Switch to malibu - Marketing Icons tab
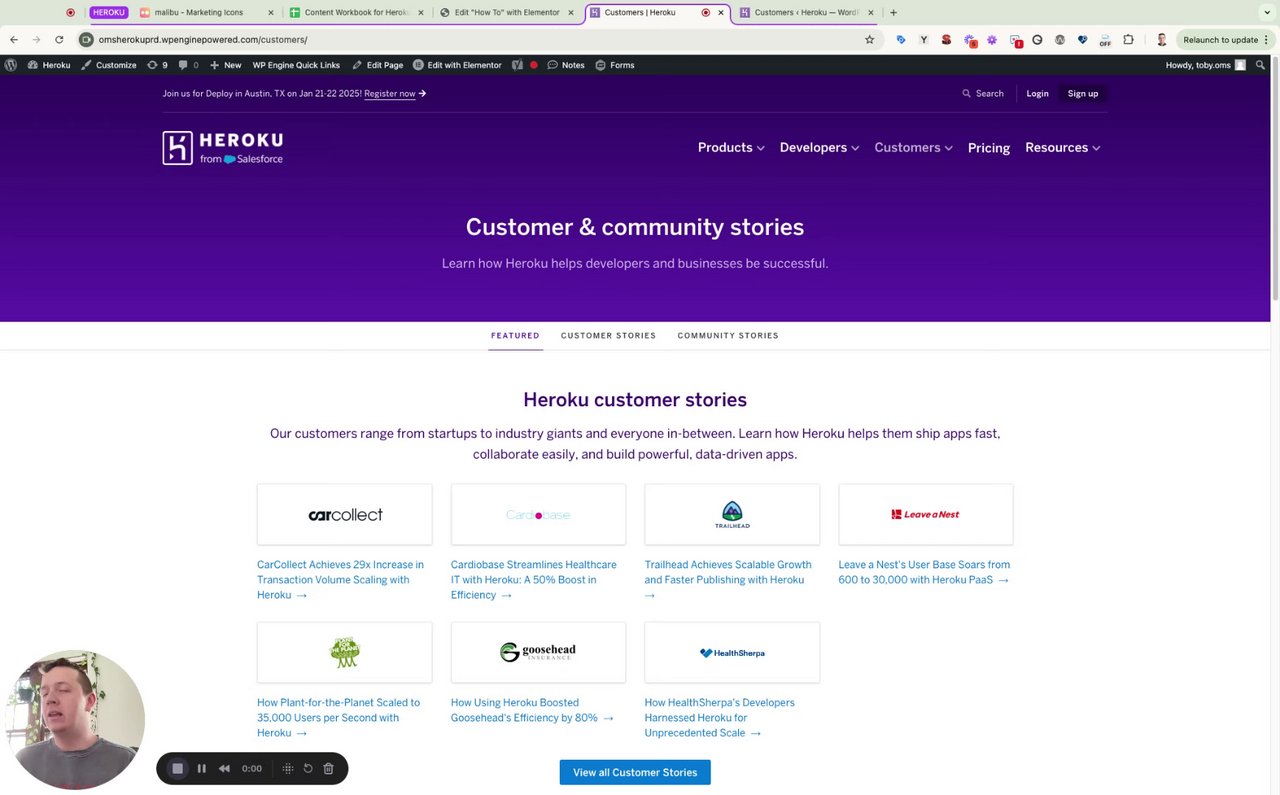The image size is (1280, 795). 207,13
